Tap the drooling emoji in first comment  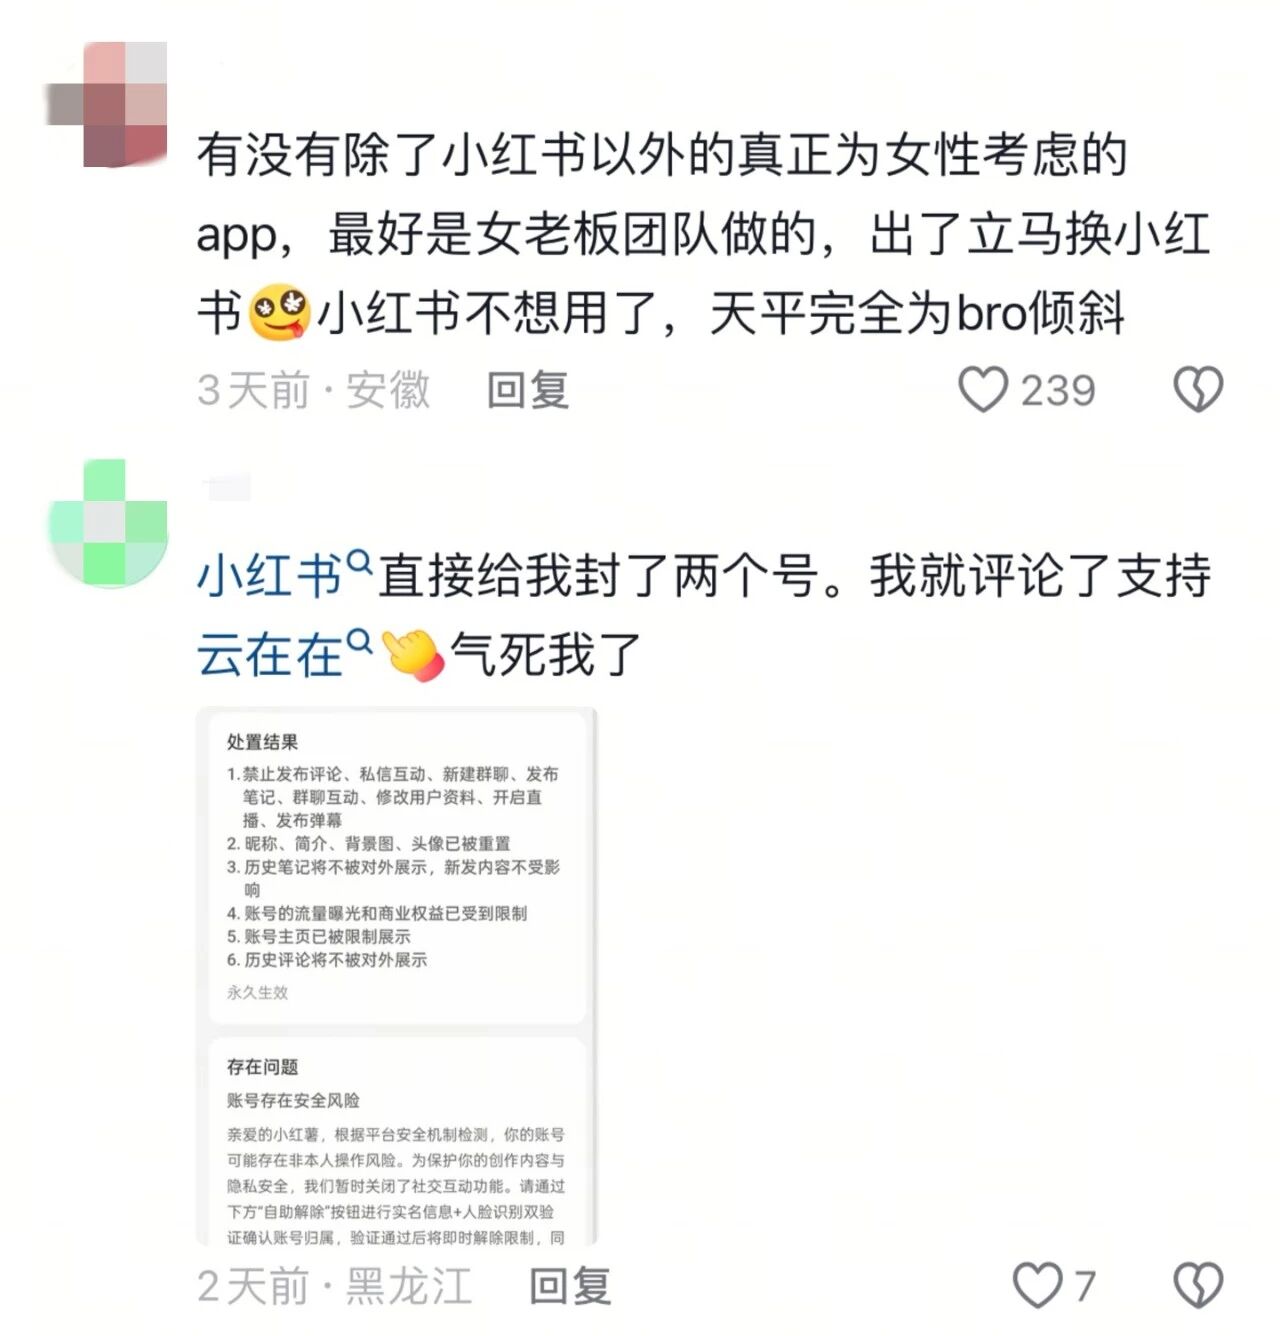coord(279,313)
